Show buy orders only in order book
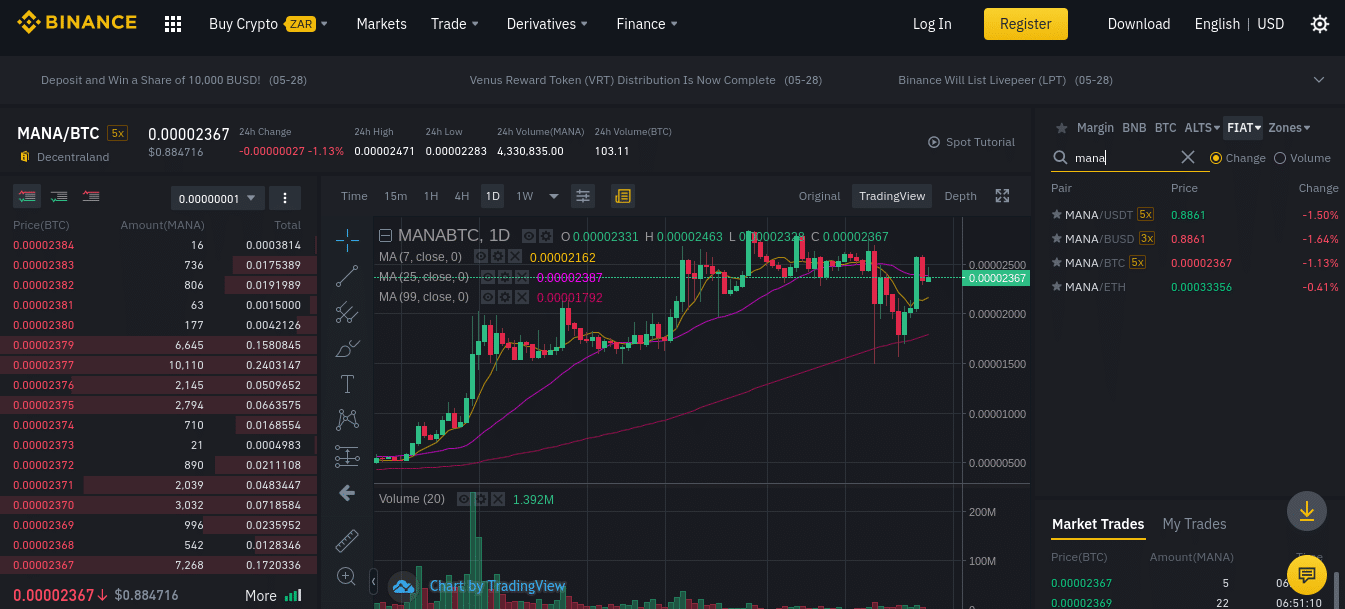This screenshot has height=609, width=1345. point(59,197)
